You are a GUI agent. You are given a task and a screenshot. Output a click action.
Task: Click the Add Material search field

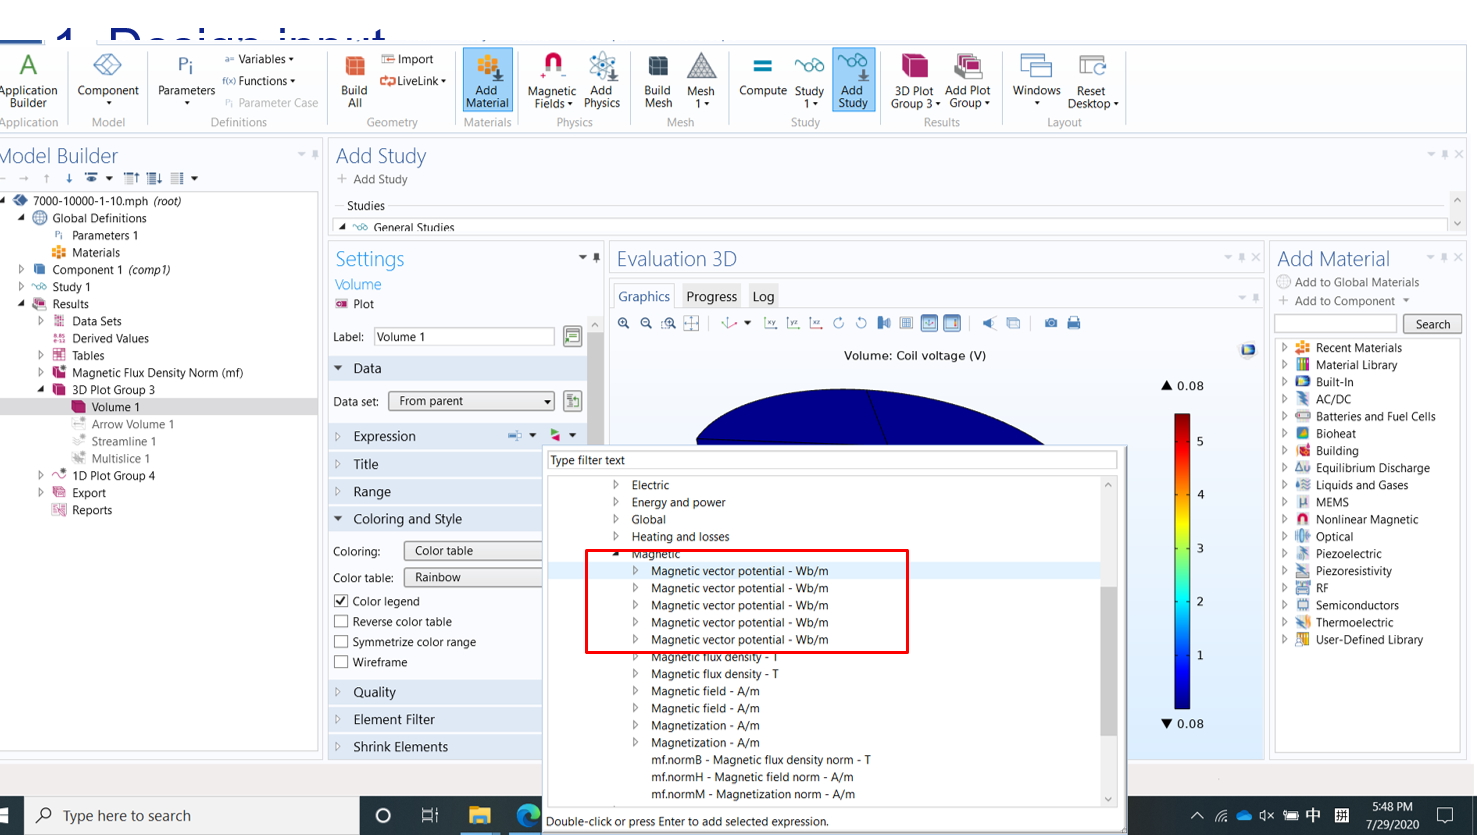pyautogui.click(x=1336, y=324)
